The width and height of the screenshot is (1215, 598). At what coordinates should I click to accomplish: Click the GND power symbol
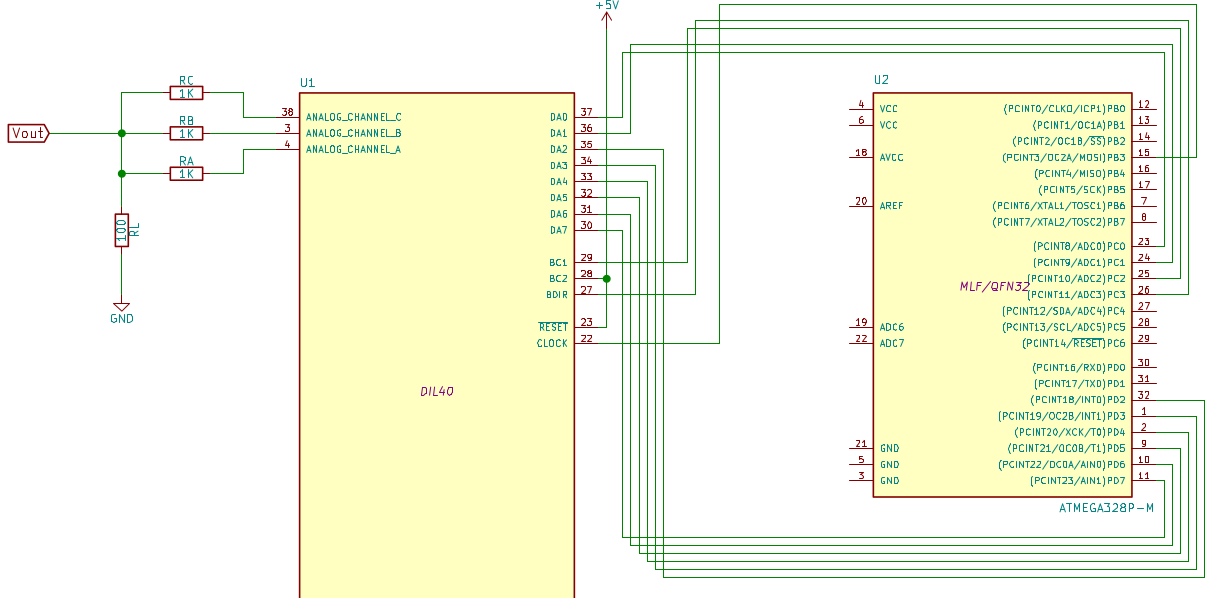122,309
